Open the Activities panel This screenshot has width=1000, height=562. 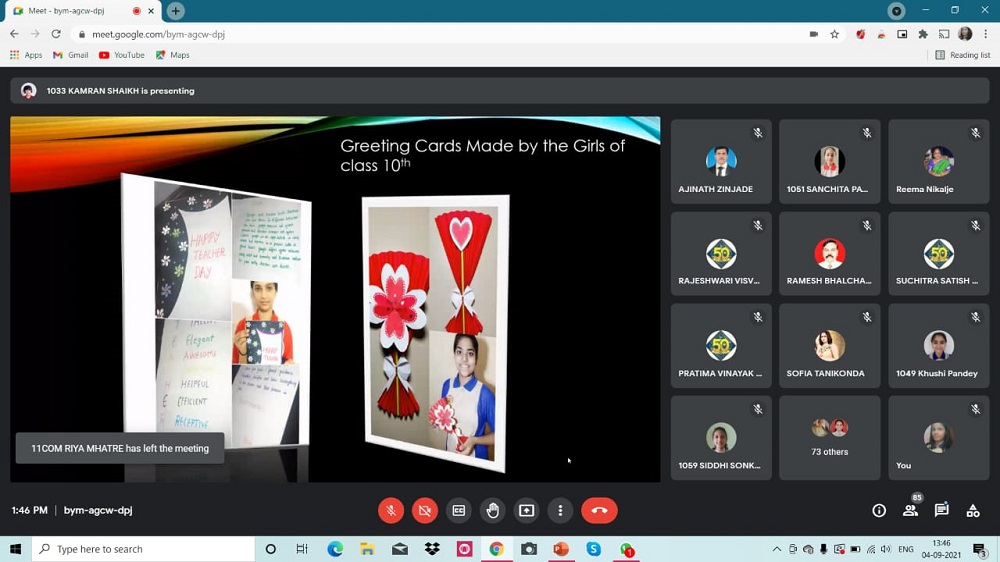(x=973, y=510)
